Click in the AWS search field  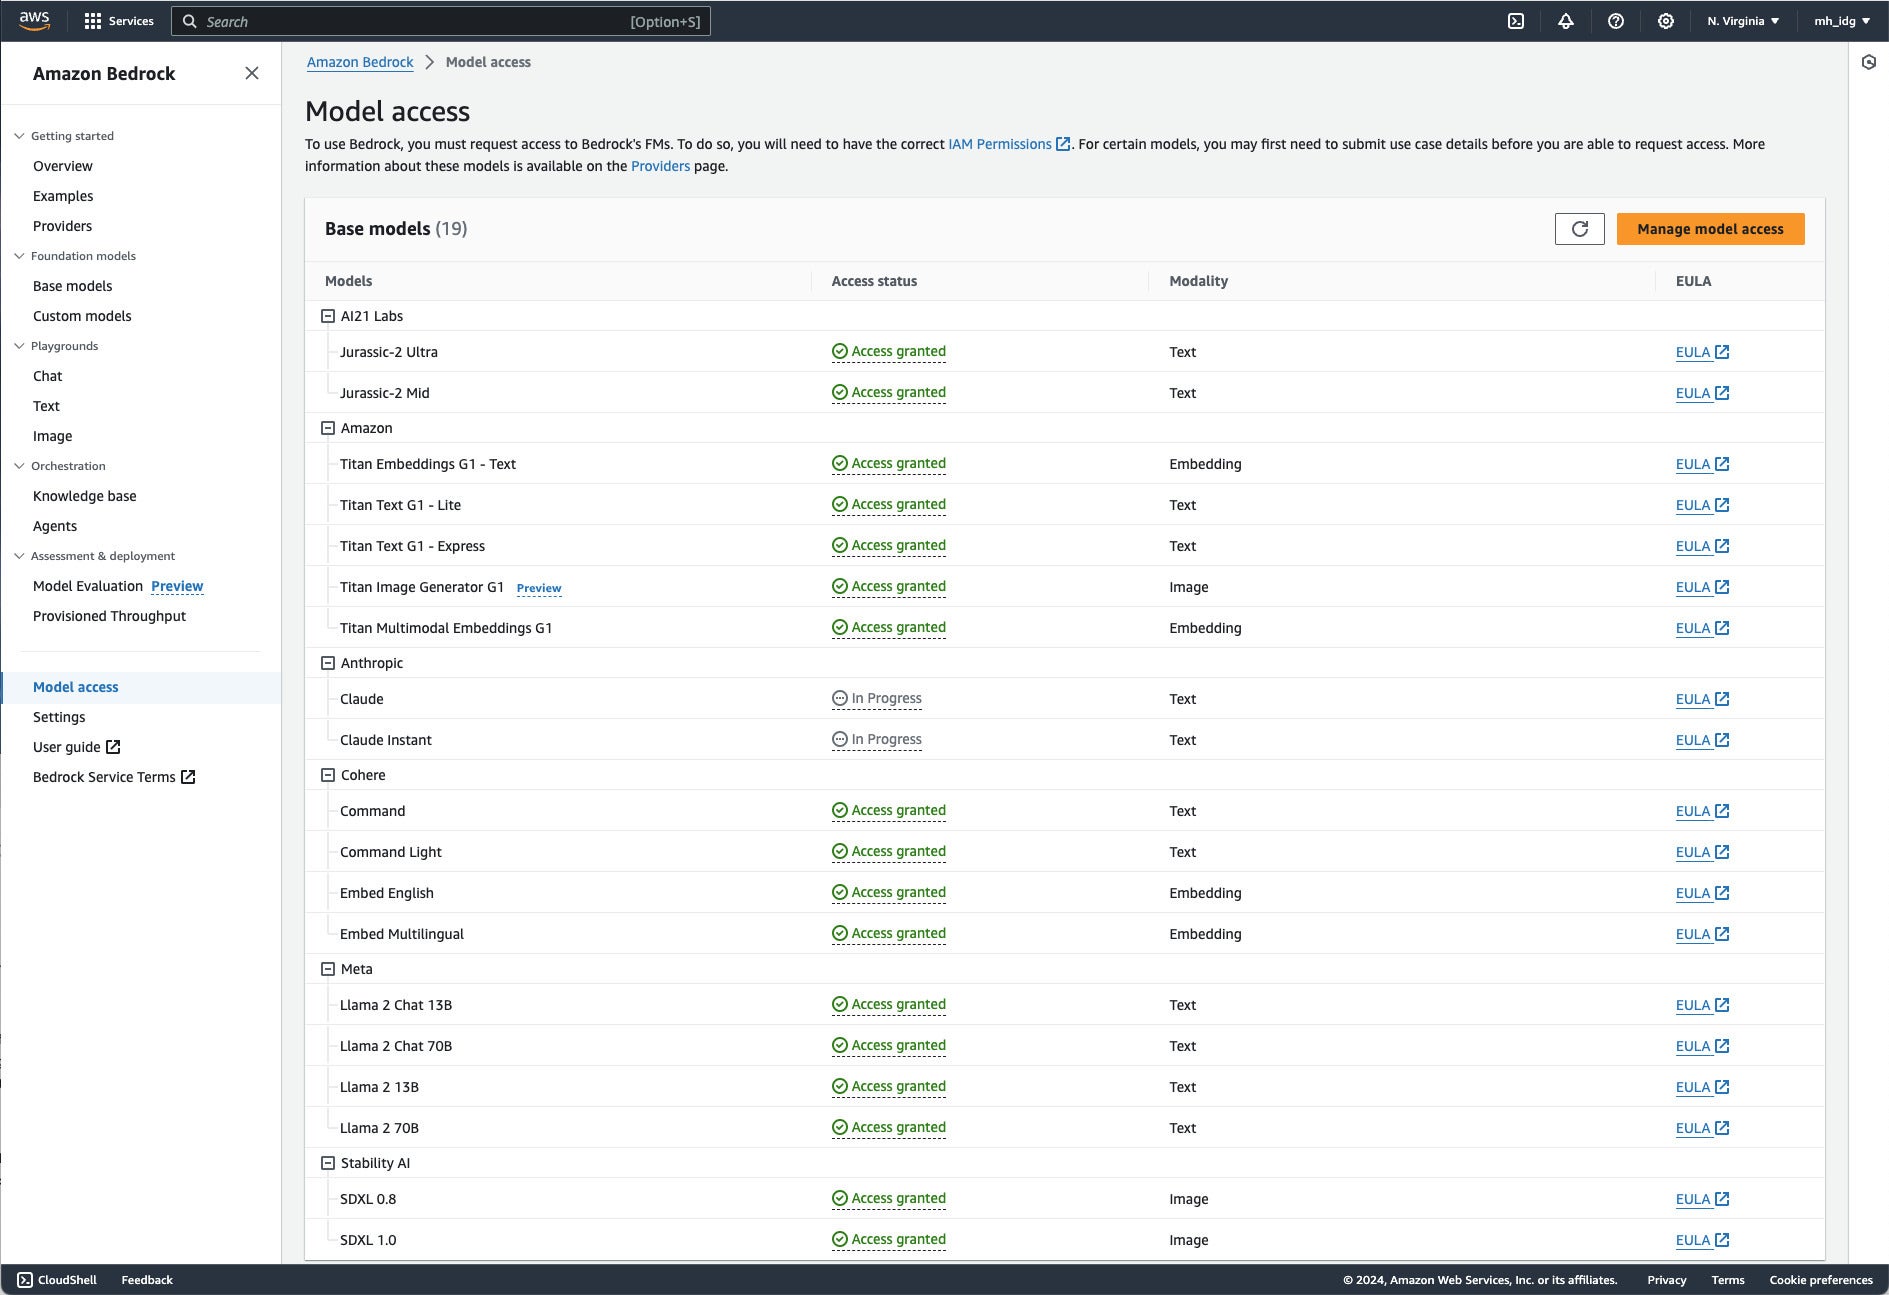(441, 21)
